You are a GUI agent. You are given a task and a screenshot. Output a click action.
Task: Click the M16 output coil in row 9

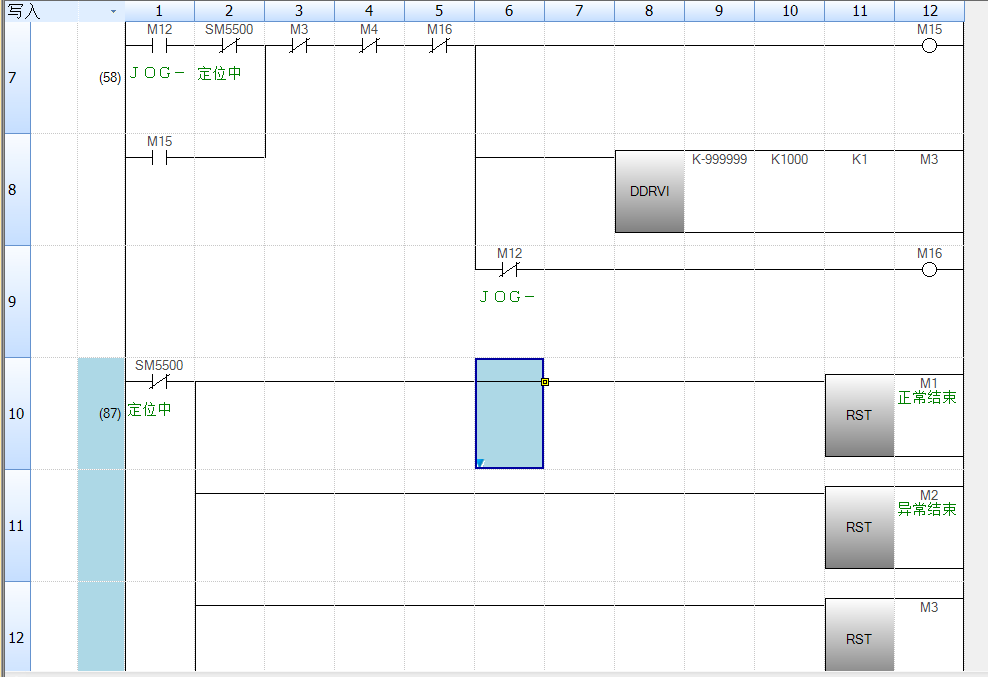tap(929, 269)
